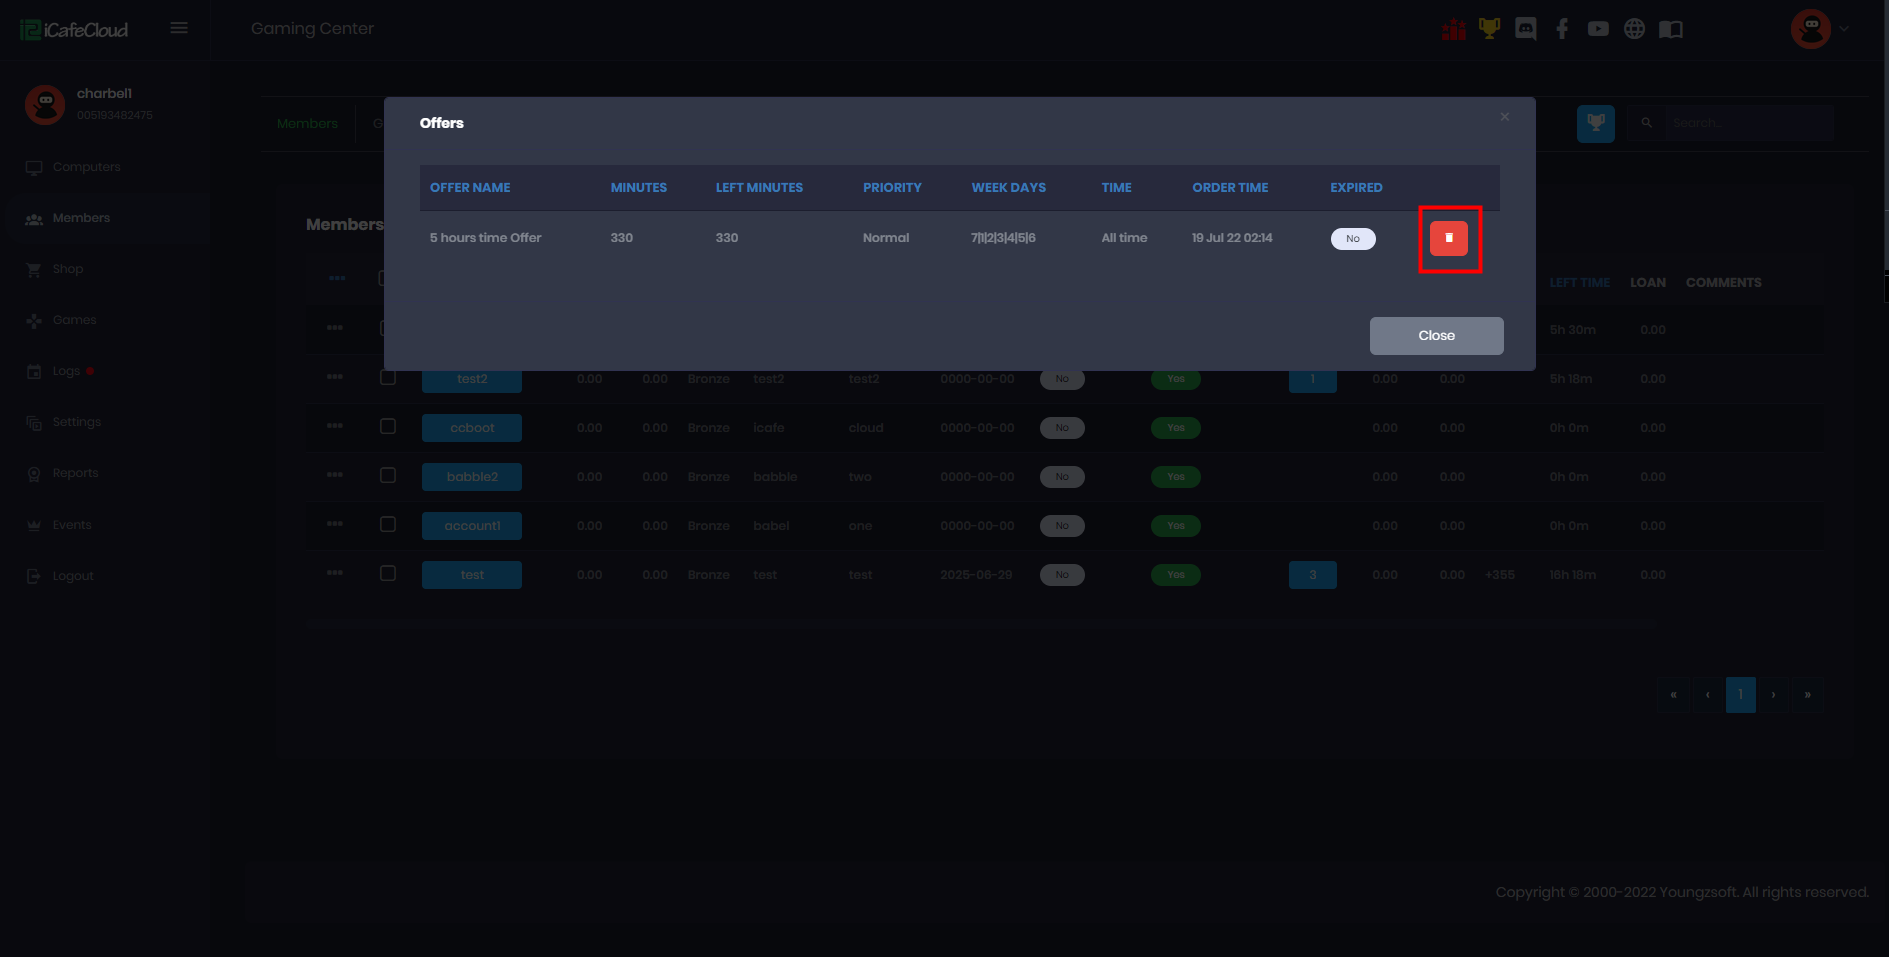Open Reports from the sidebar
The height and width of the screenshot is (957, 1889).
pyautogui.click(x=75, y=473)
